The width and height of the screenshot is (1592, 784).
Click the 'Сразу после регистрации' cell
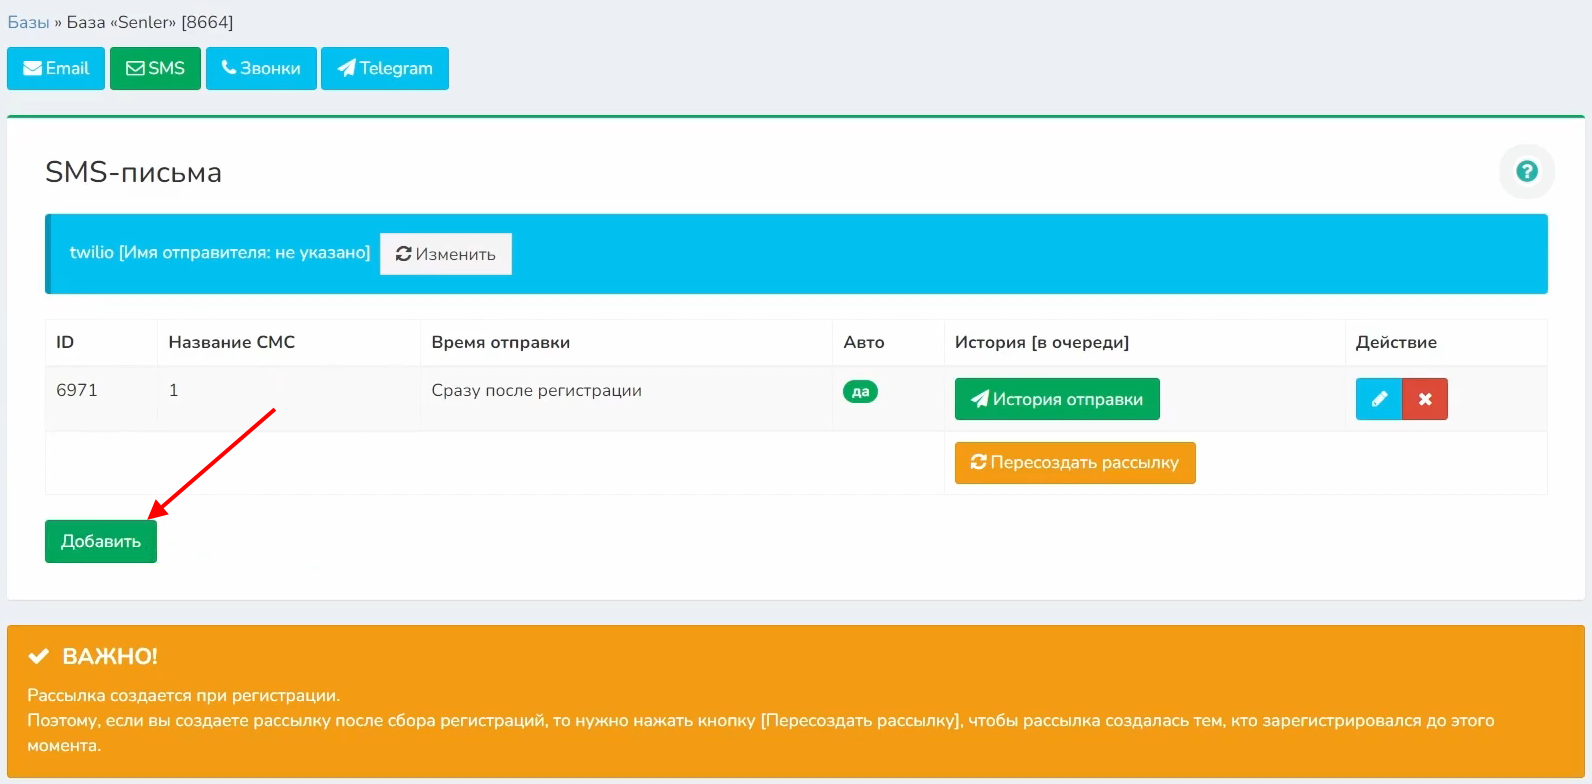pyautogui.click(x=536, y=390)
